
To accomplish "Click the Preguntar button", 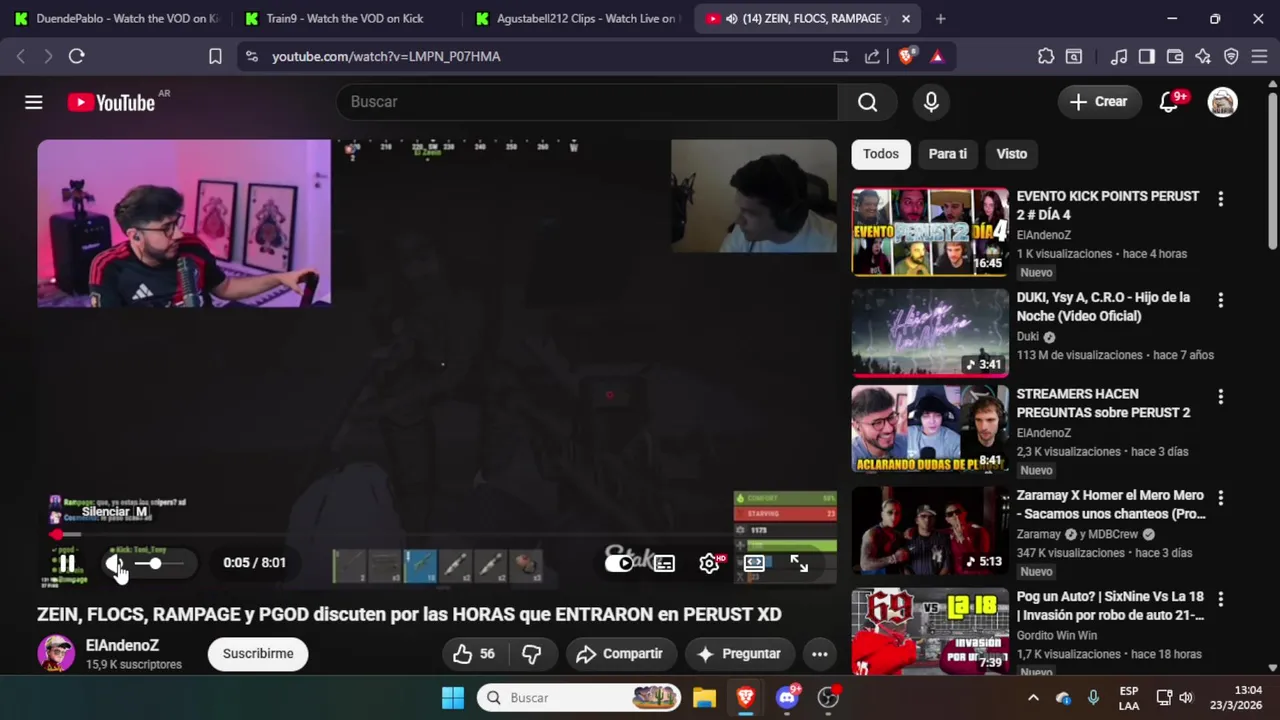I will coord(739,654).
